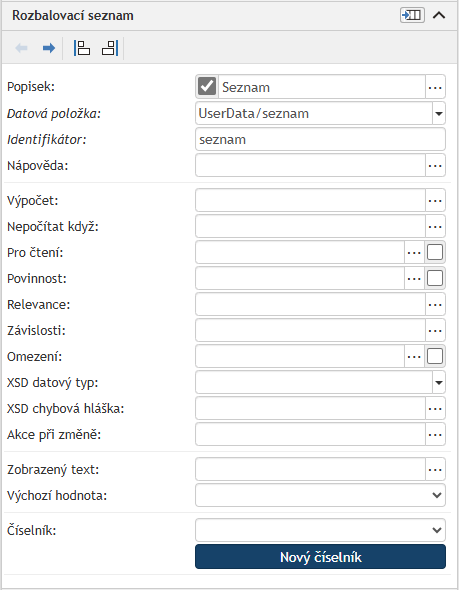Click the blue forward arrow icon
This screenshot has width=459, height=590.
tap(49, 48)
